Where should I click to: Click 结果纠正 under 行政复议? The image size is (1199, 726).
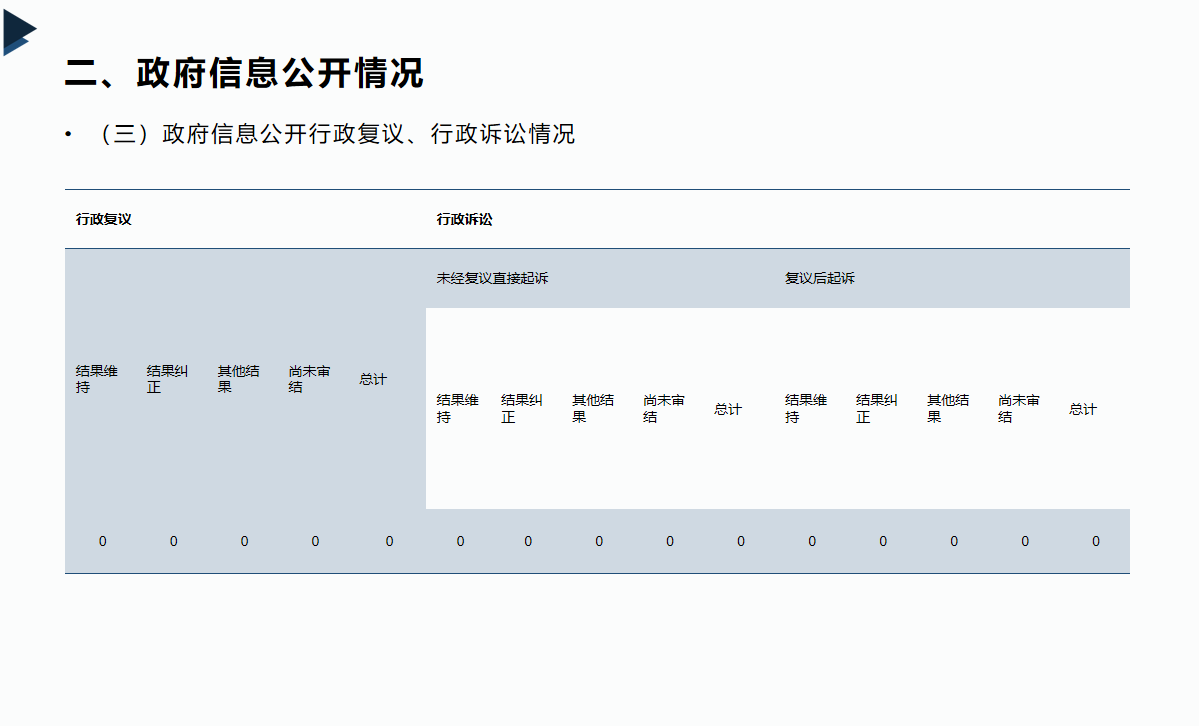click(x=167, y=379)
